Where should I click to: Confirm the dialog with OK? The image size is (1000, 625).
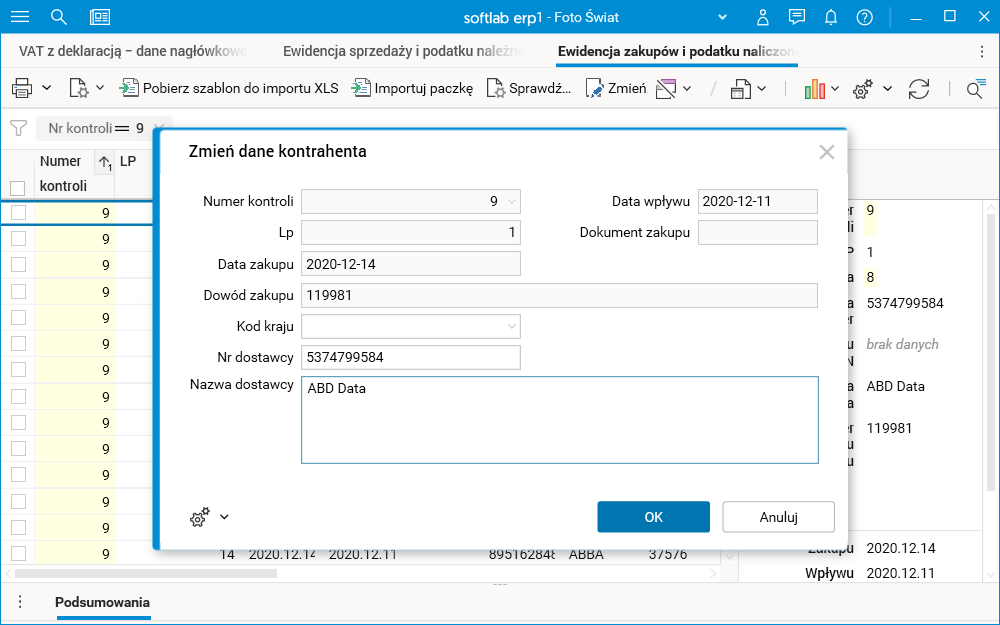tap(653, 517)
